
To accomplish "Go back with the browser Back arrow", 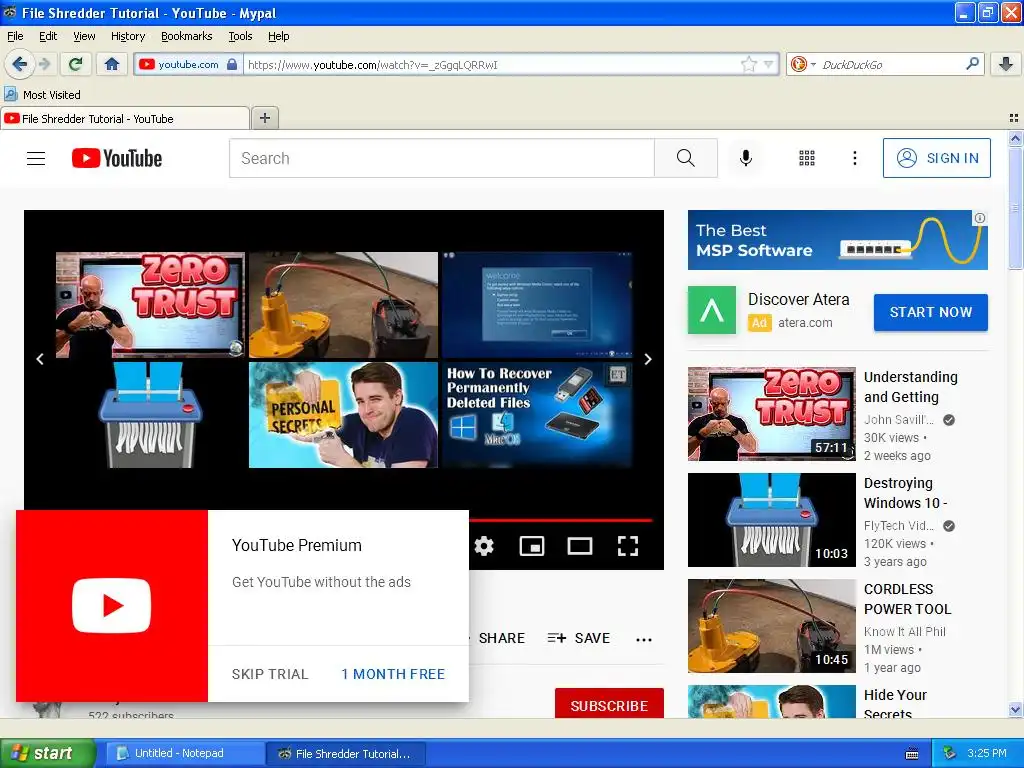I will (18, 64).
